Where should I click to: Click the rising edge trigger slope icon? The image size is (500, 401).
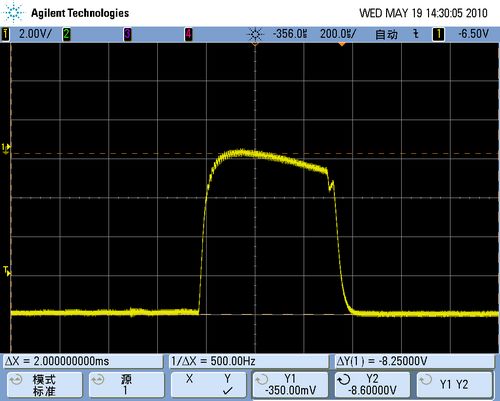coord(415,34)
